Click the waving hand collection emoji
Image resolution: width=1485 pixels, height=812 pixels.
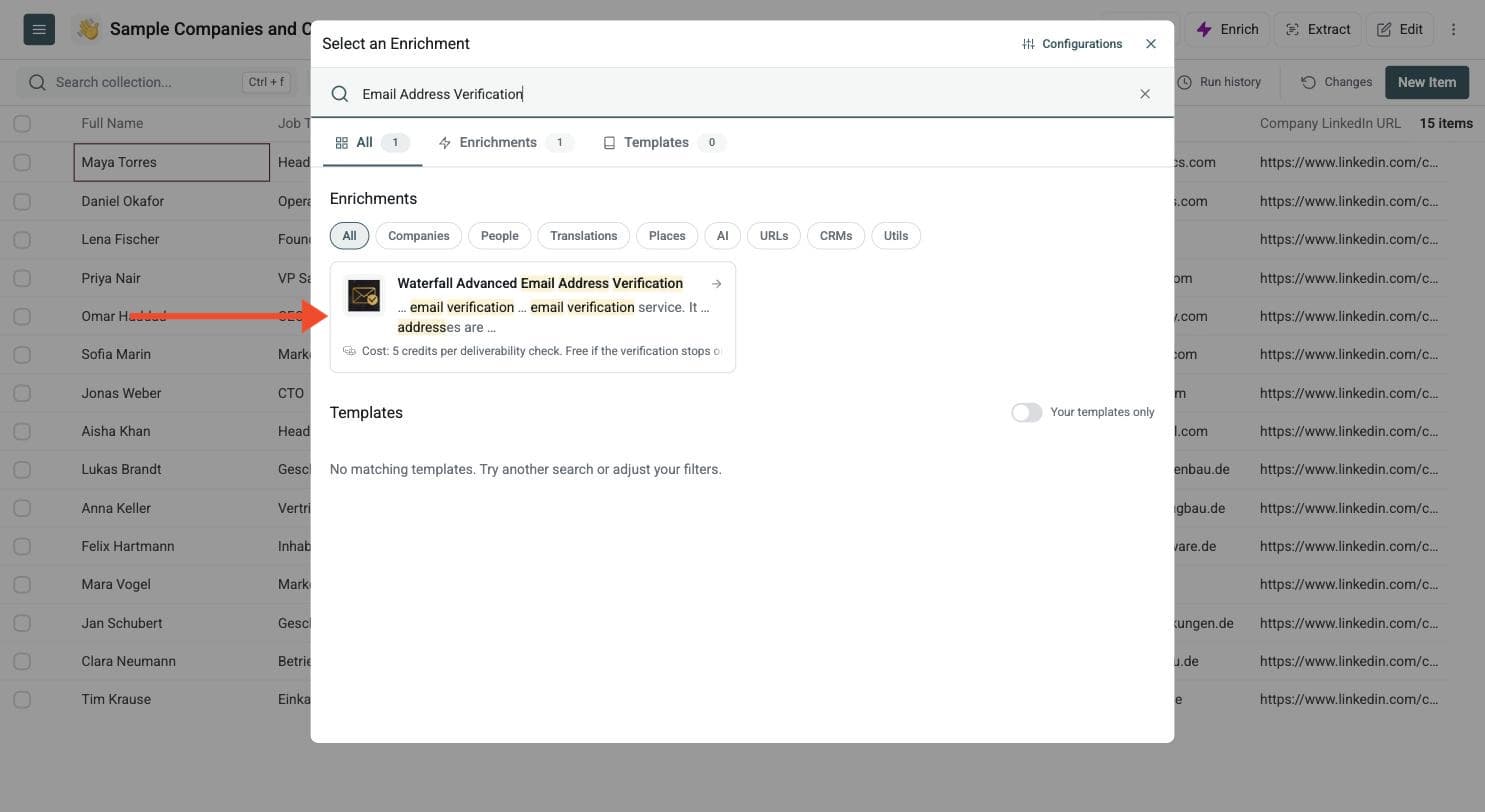click(x=88, y=29)
